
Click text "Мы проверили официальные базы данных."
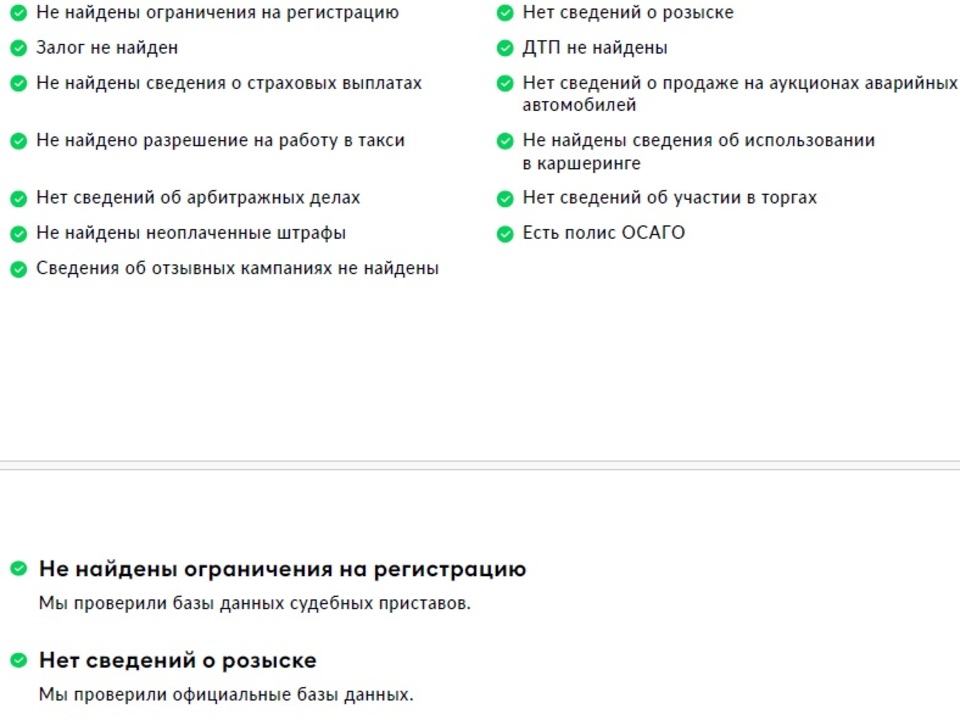pyautogui.click(x=225, y=694)
